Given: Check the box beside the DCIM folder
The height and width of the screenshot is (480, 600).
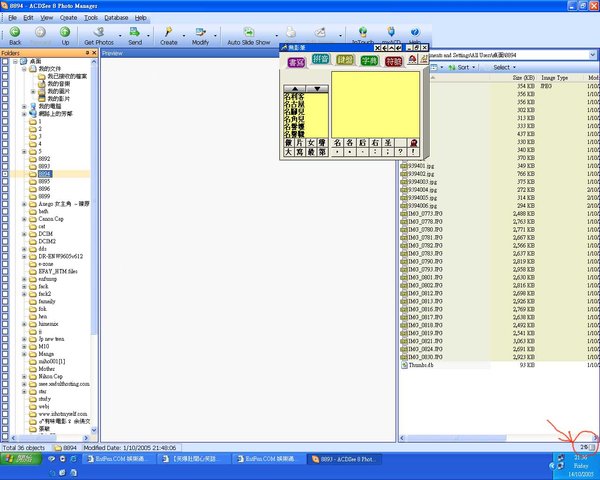Looking at the screenshot, I should coord(5,234).
